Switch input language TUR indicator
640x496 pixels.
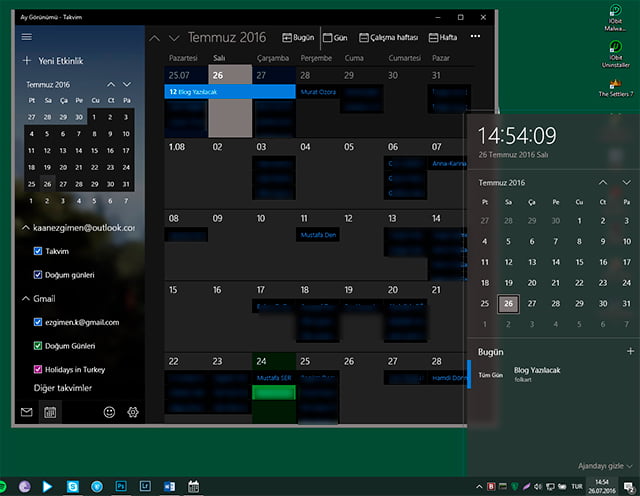point(577,486)
